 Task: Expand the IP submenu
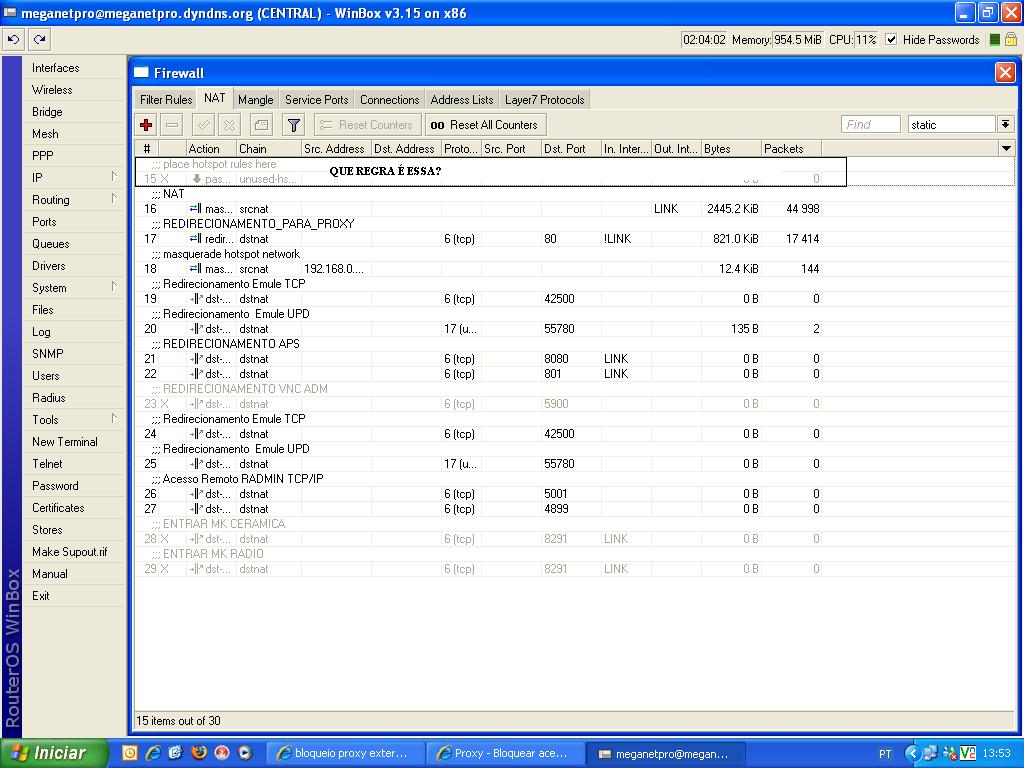click(73, 178)
